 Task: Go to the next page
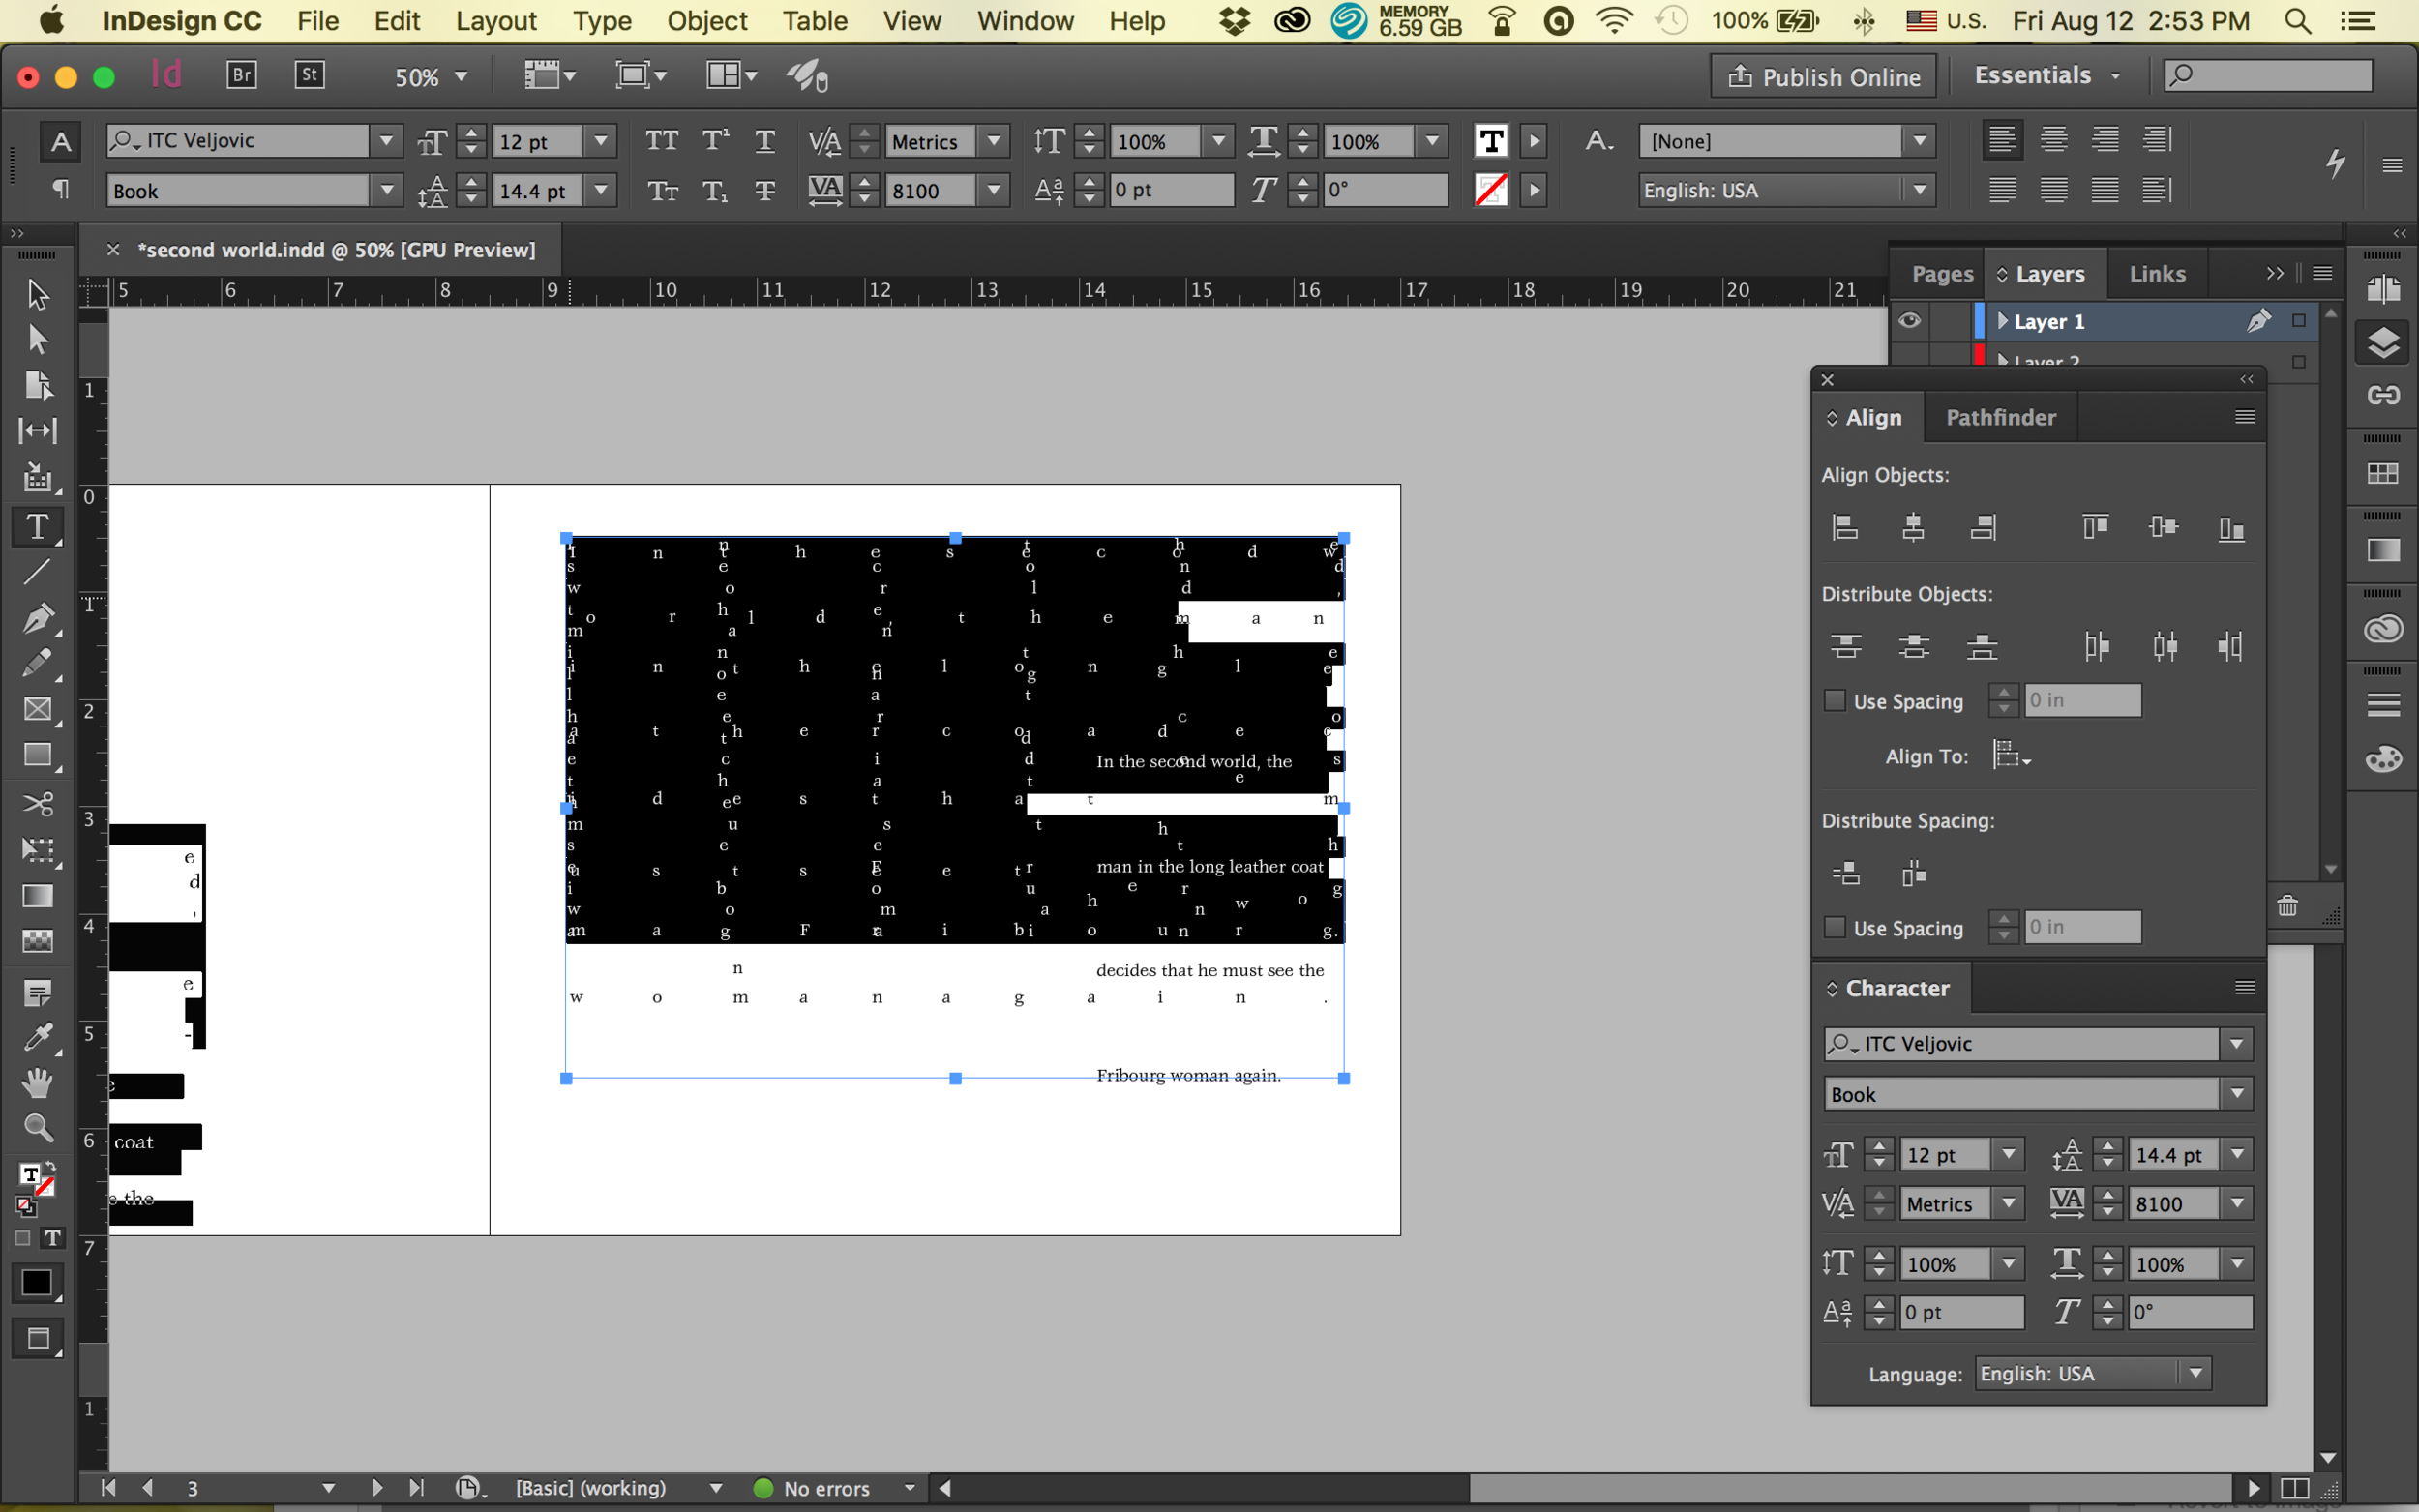pos(377,1487)
